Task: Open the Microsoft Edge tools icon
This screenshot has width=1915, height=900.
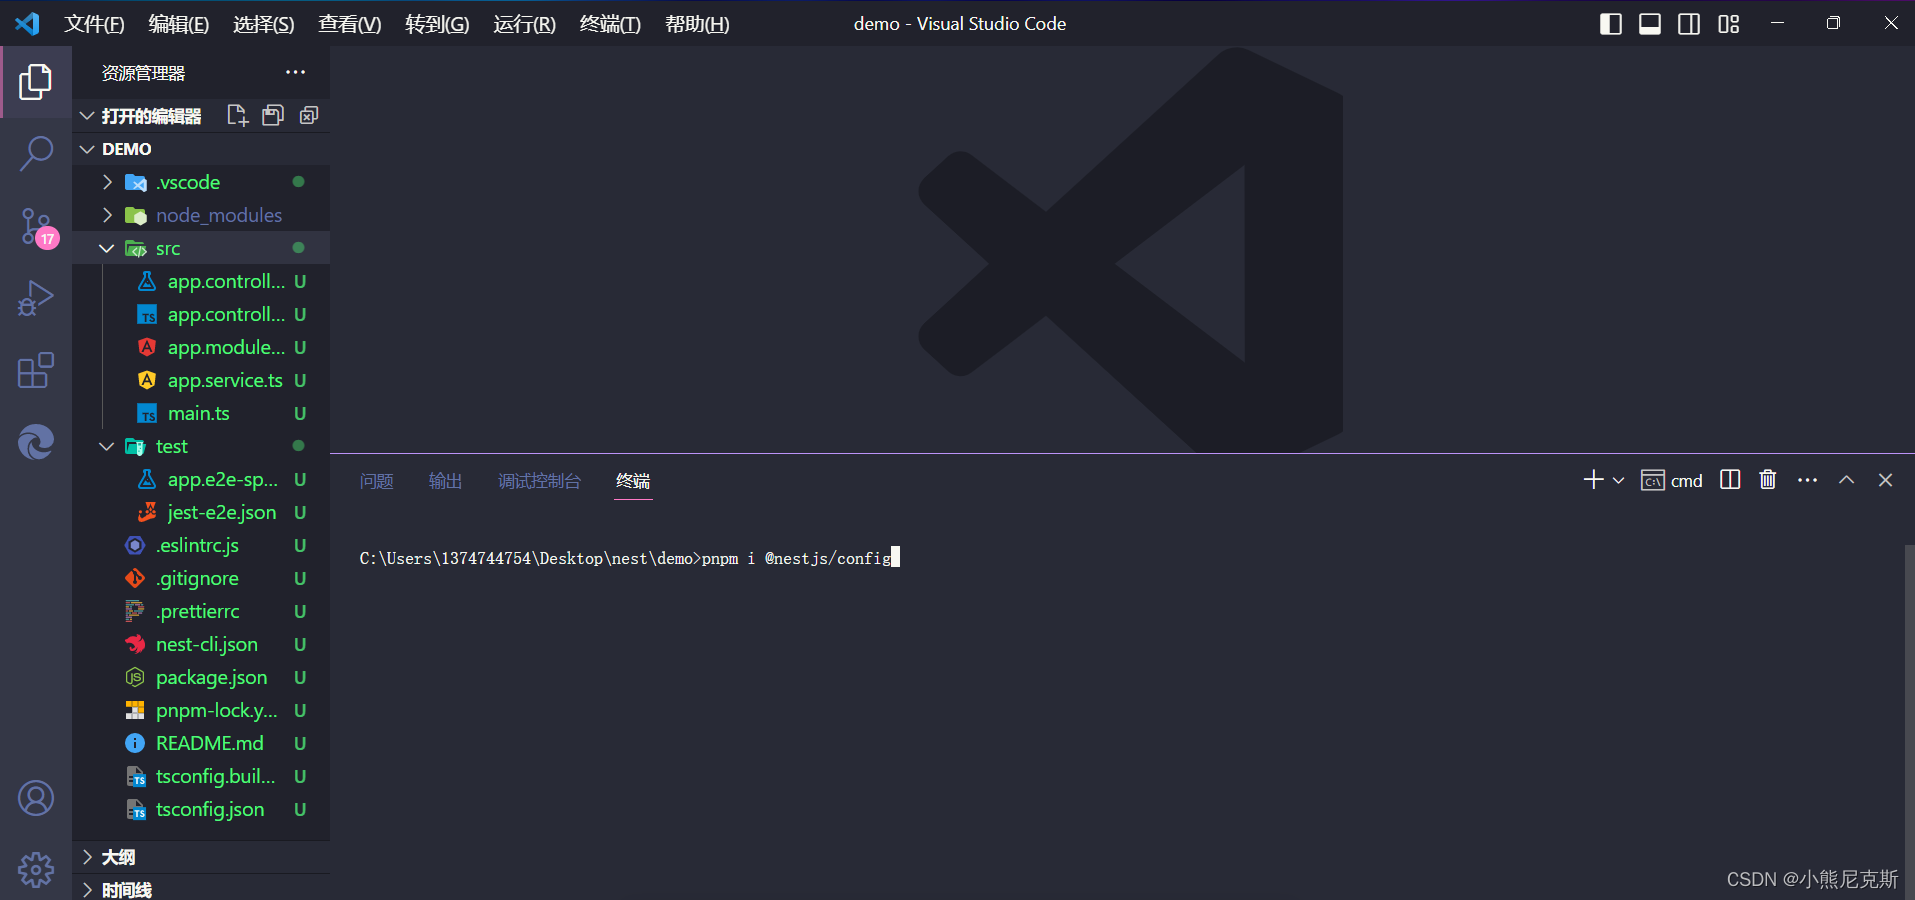Action: tap(36, 441)
